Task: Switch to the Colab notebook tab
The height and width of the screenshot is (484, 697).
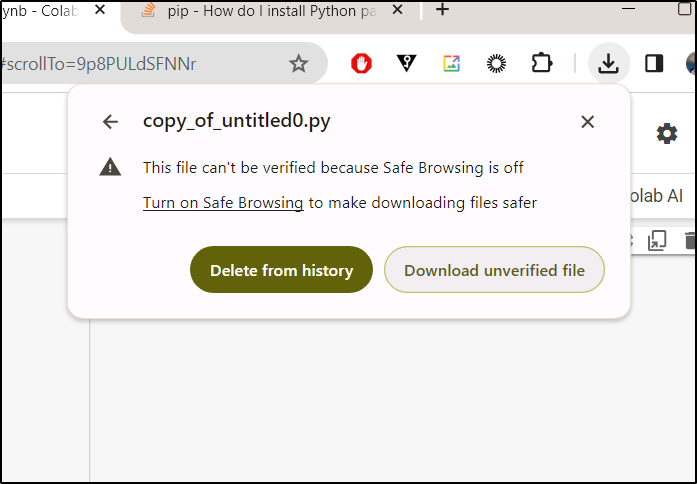Action: pyautogui.click(x=40, y=11)
